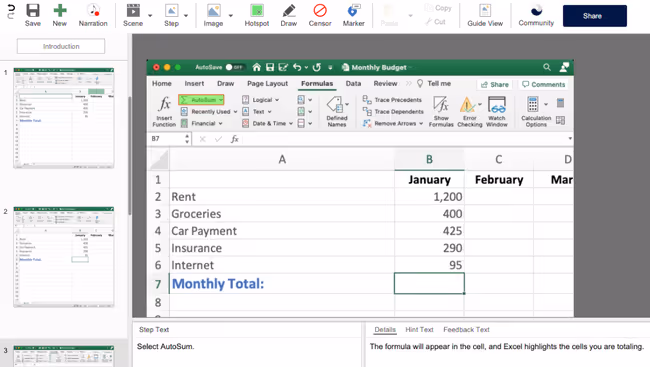Click the Excel Comments button
The width and height of the screenshot is (650, 367).
coord(543,84)
